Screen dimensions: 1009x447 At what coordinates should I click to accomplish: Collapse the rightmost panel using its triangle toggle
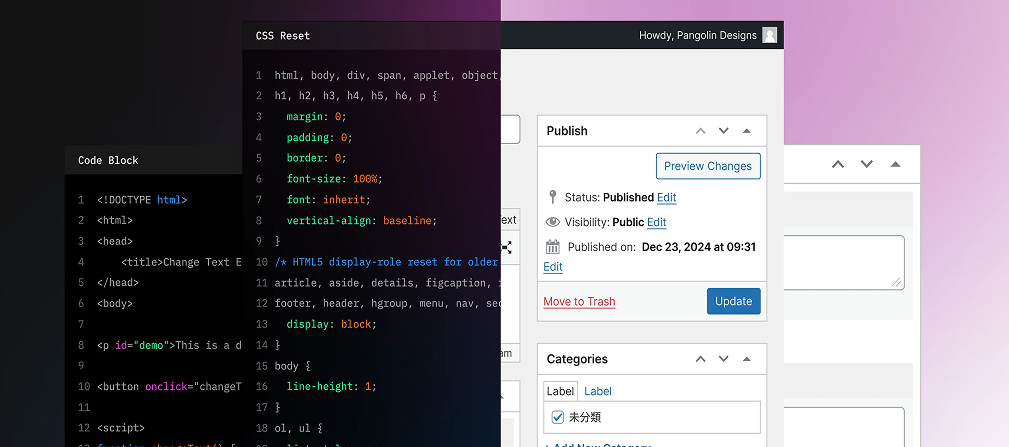tap(895, 164)
